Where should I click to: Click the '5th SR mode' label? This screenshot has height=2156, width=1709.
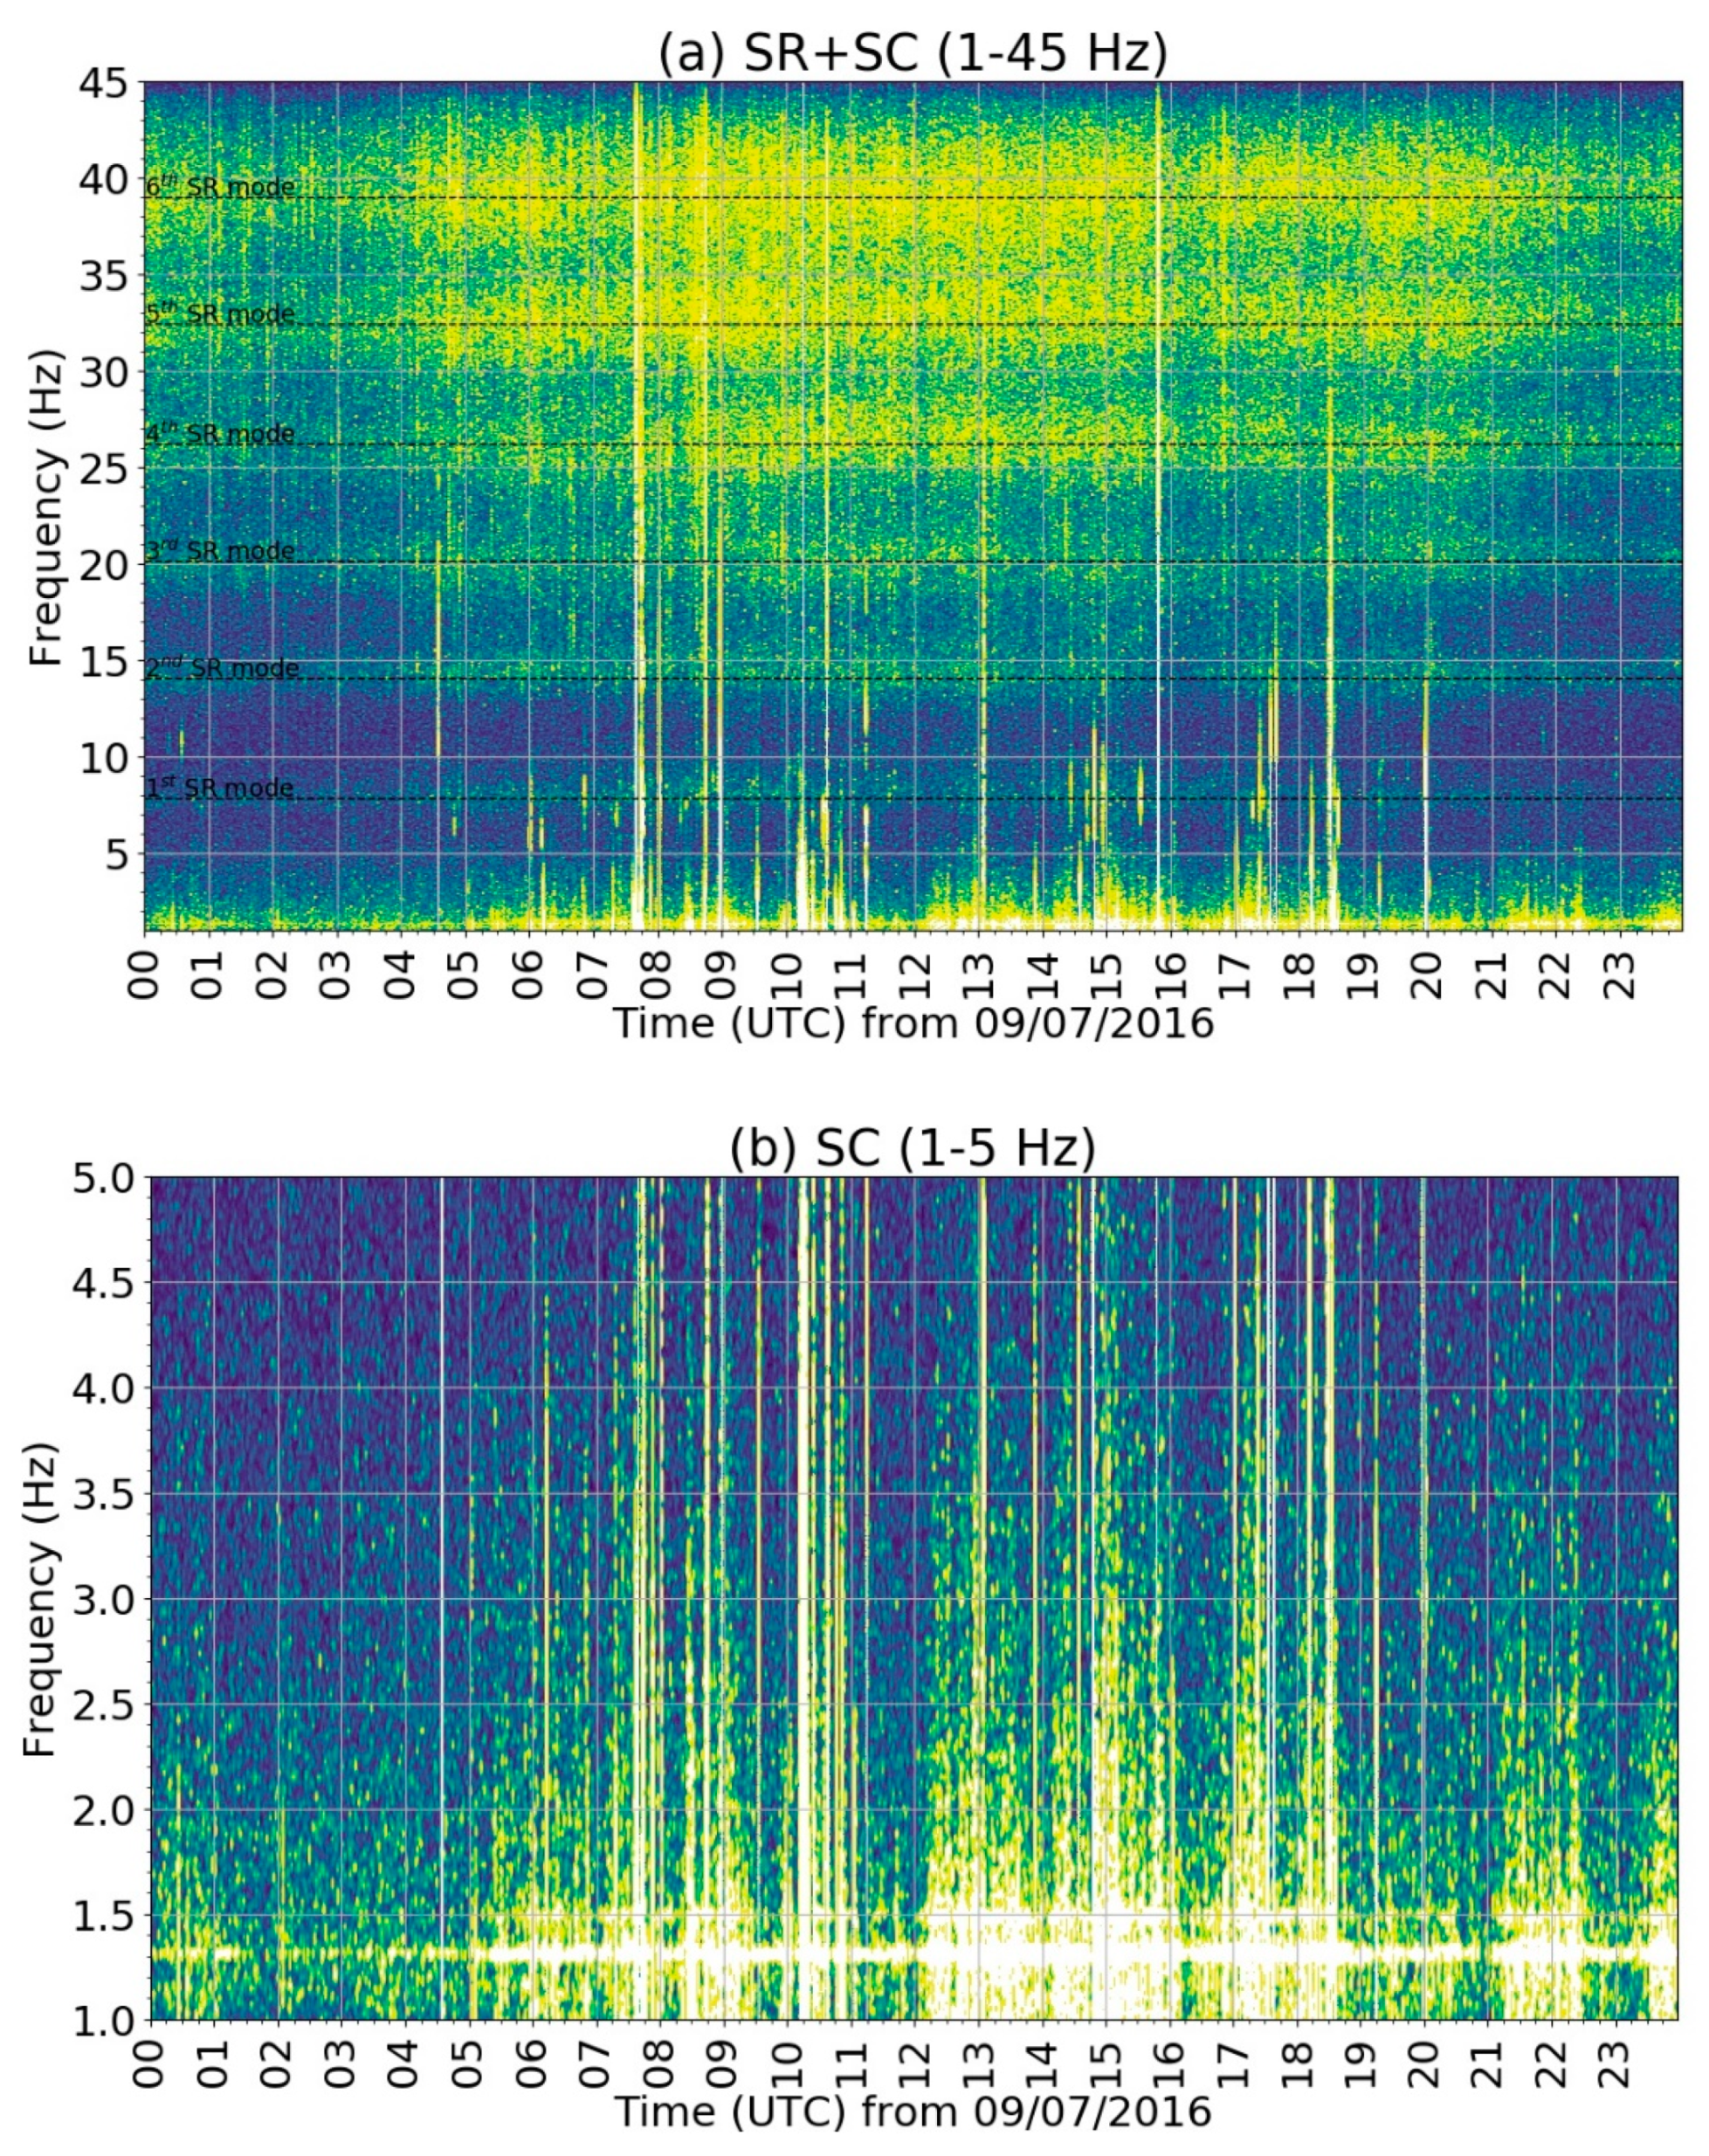click(220, 314)
